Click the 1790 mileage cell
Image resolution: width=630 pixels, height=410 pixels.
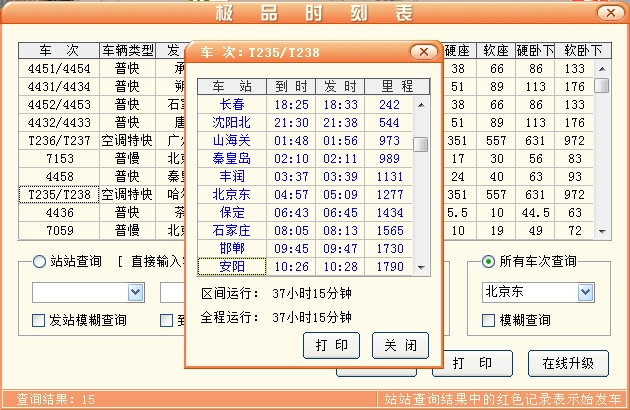point(389,266)
